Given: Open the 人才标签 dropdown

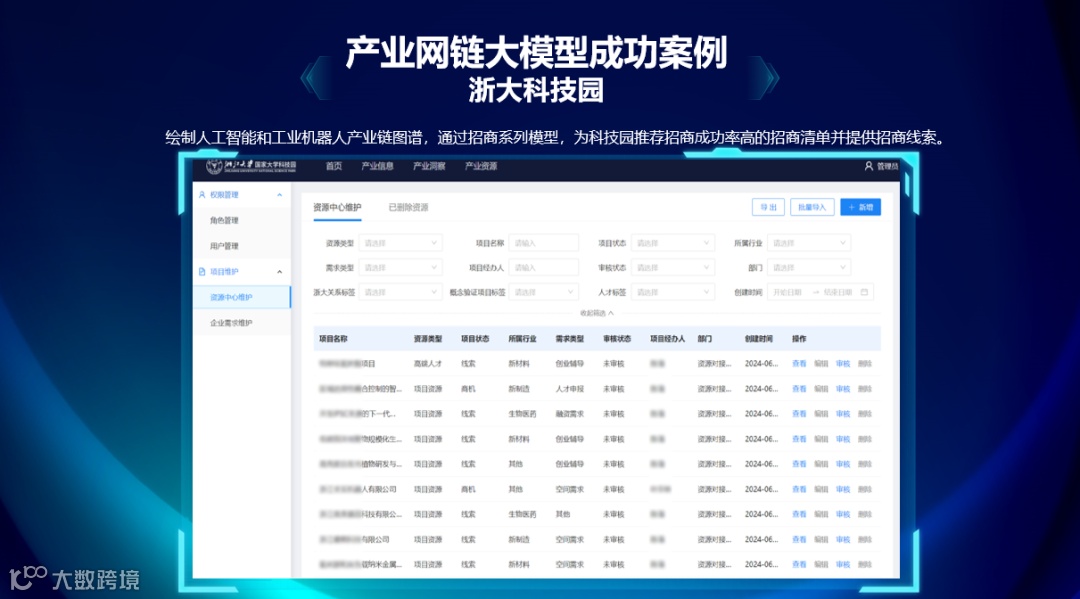Looking at the screenshot, I should [x=672, y=293].
